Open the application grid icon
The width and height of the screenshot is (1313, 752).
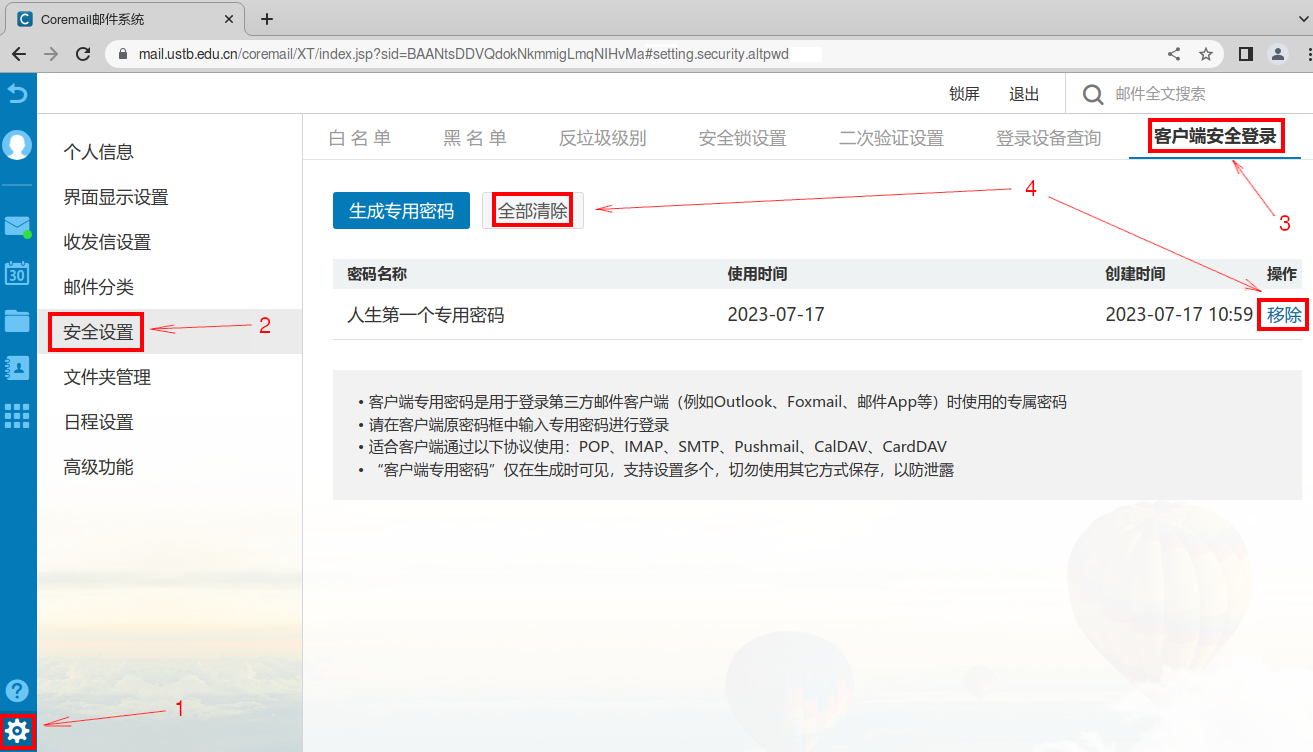[x=18, y=415]
